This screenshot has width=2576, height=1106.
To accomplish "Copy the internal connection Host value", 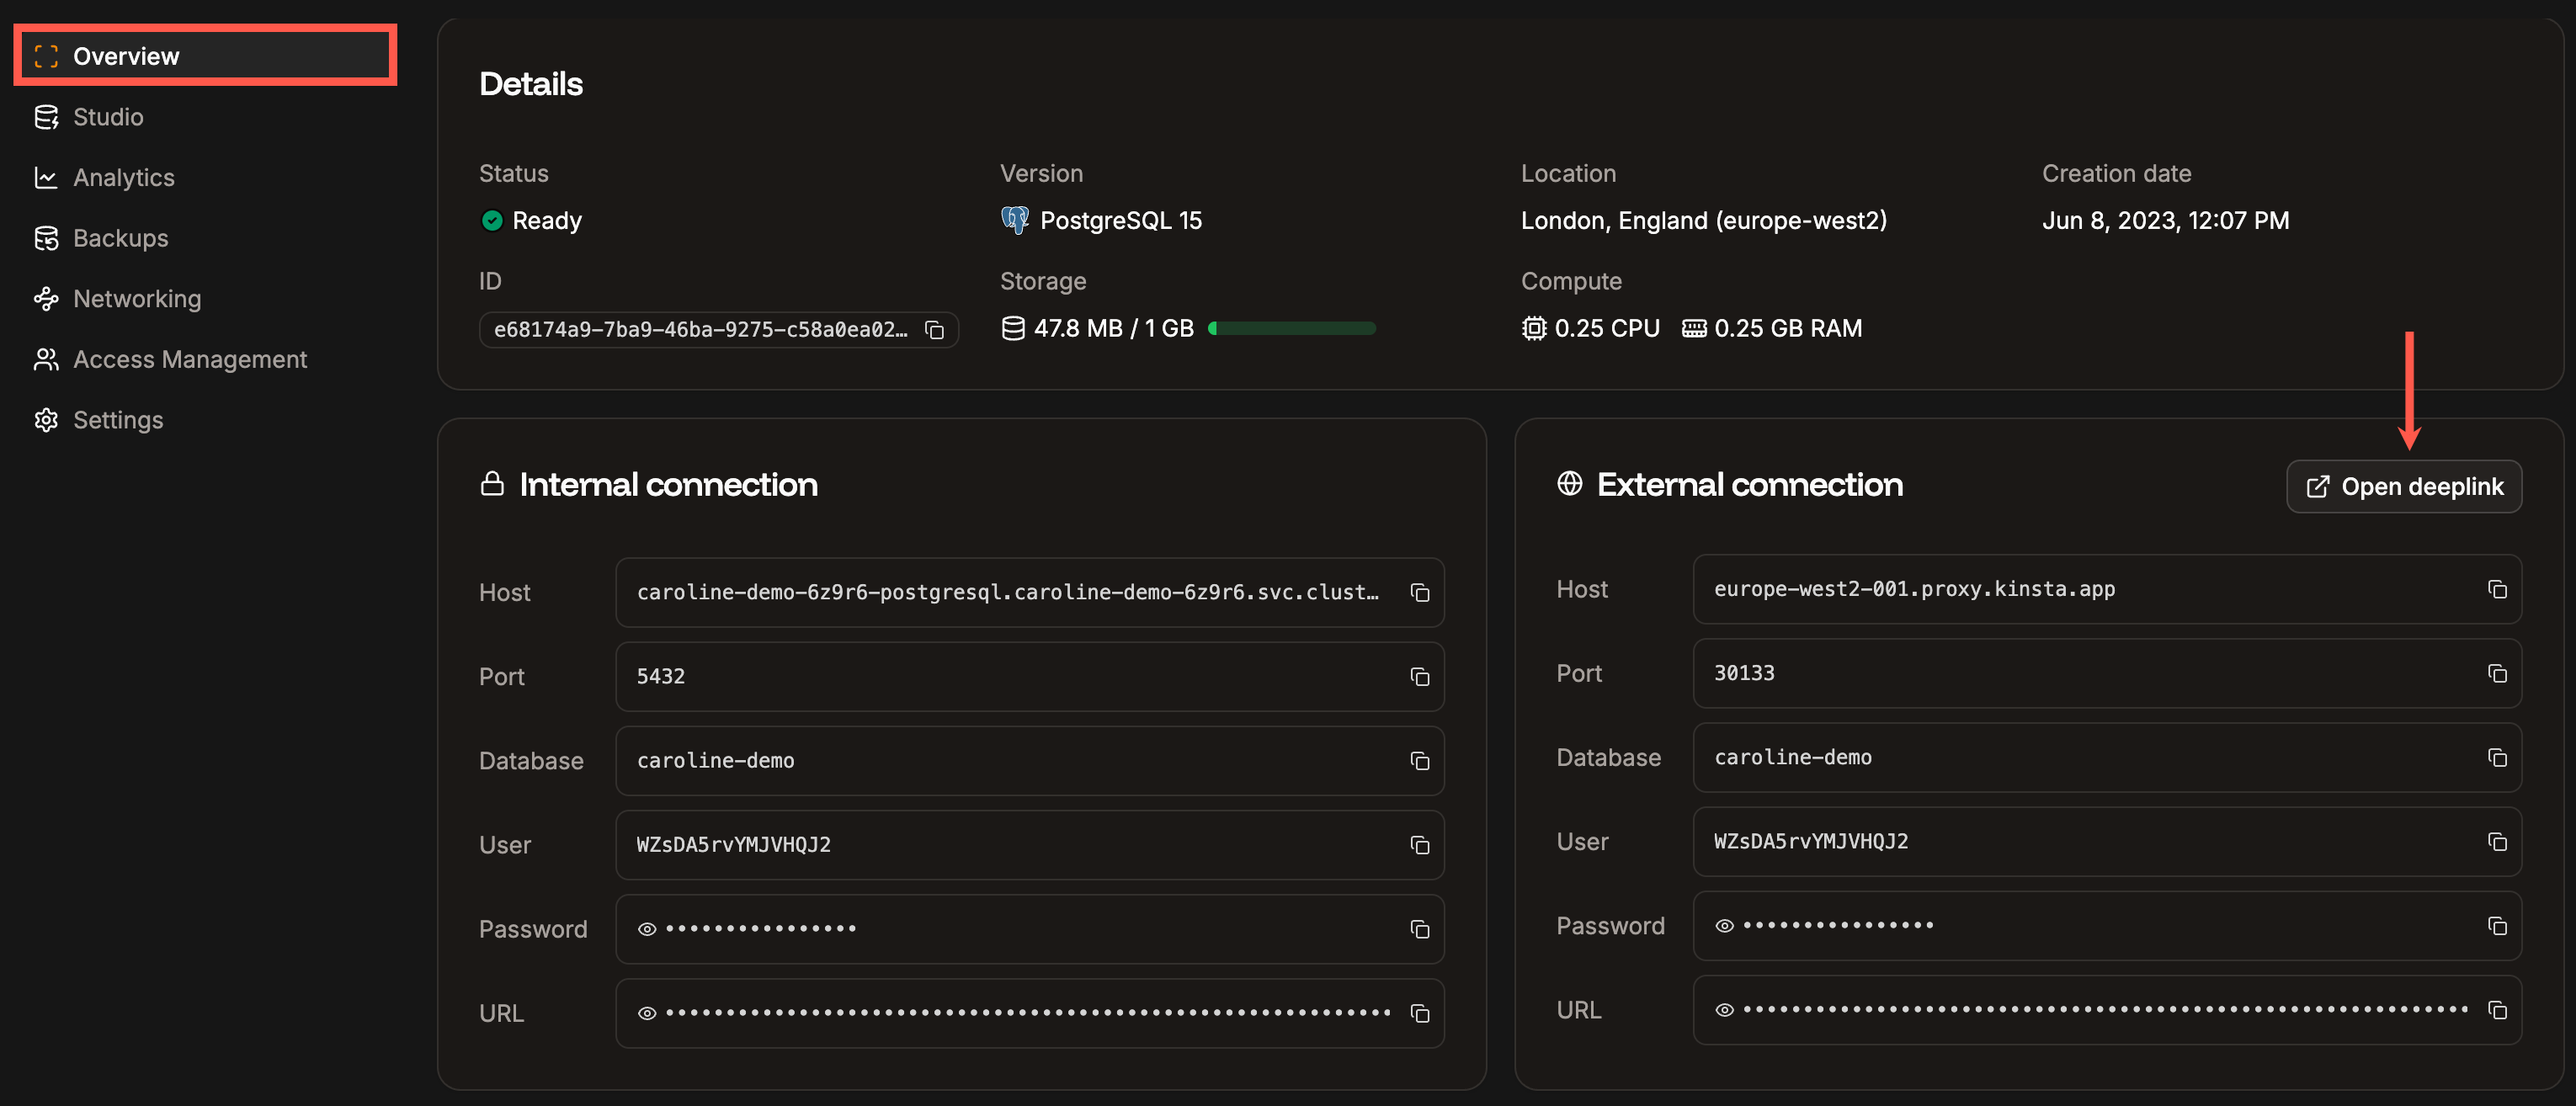I will [1419, 592].
